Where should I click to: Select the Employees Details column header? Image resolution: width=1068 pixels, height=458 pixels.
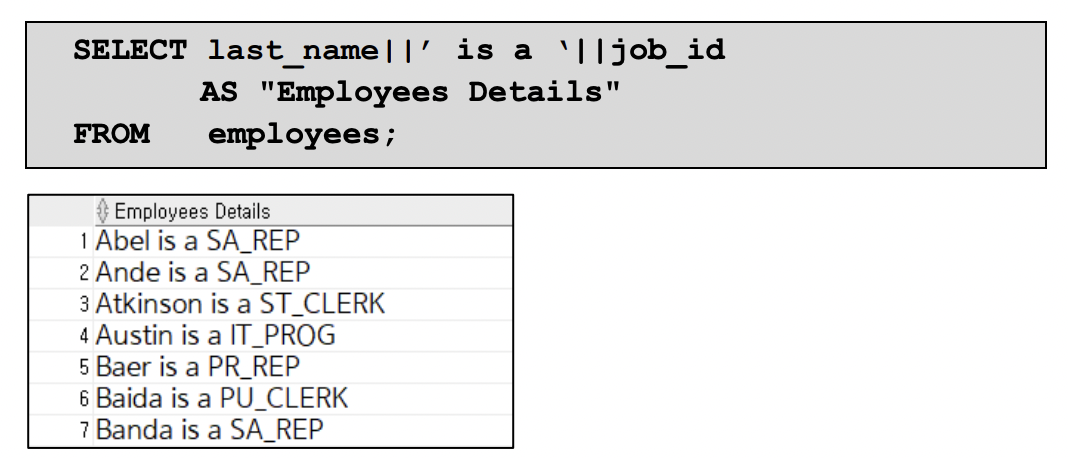(x=303, y=211)
